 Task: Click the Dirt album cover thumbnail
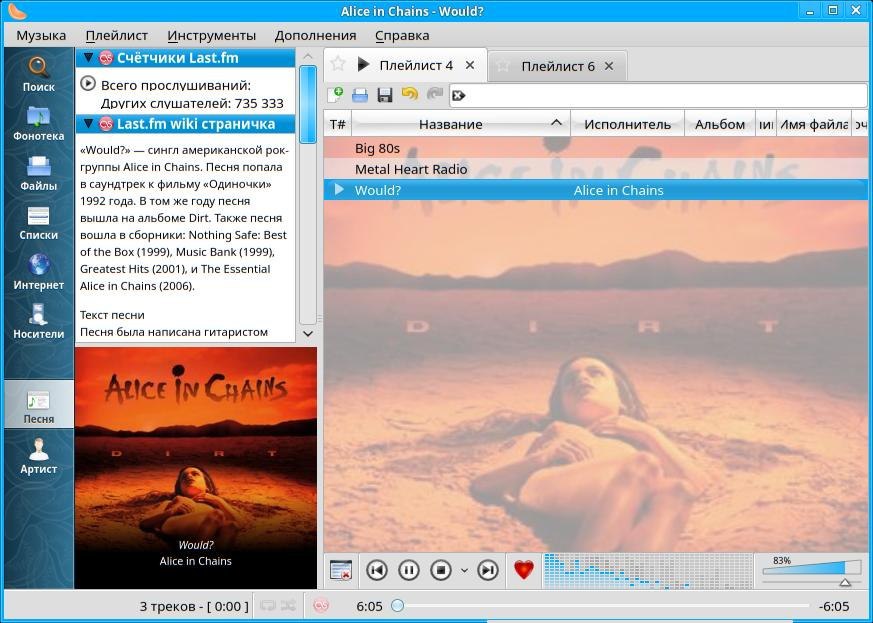click(195, 468)
